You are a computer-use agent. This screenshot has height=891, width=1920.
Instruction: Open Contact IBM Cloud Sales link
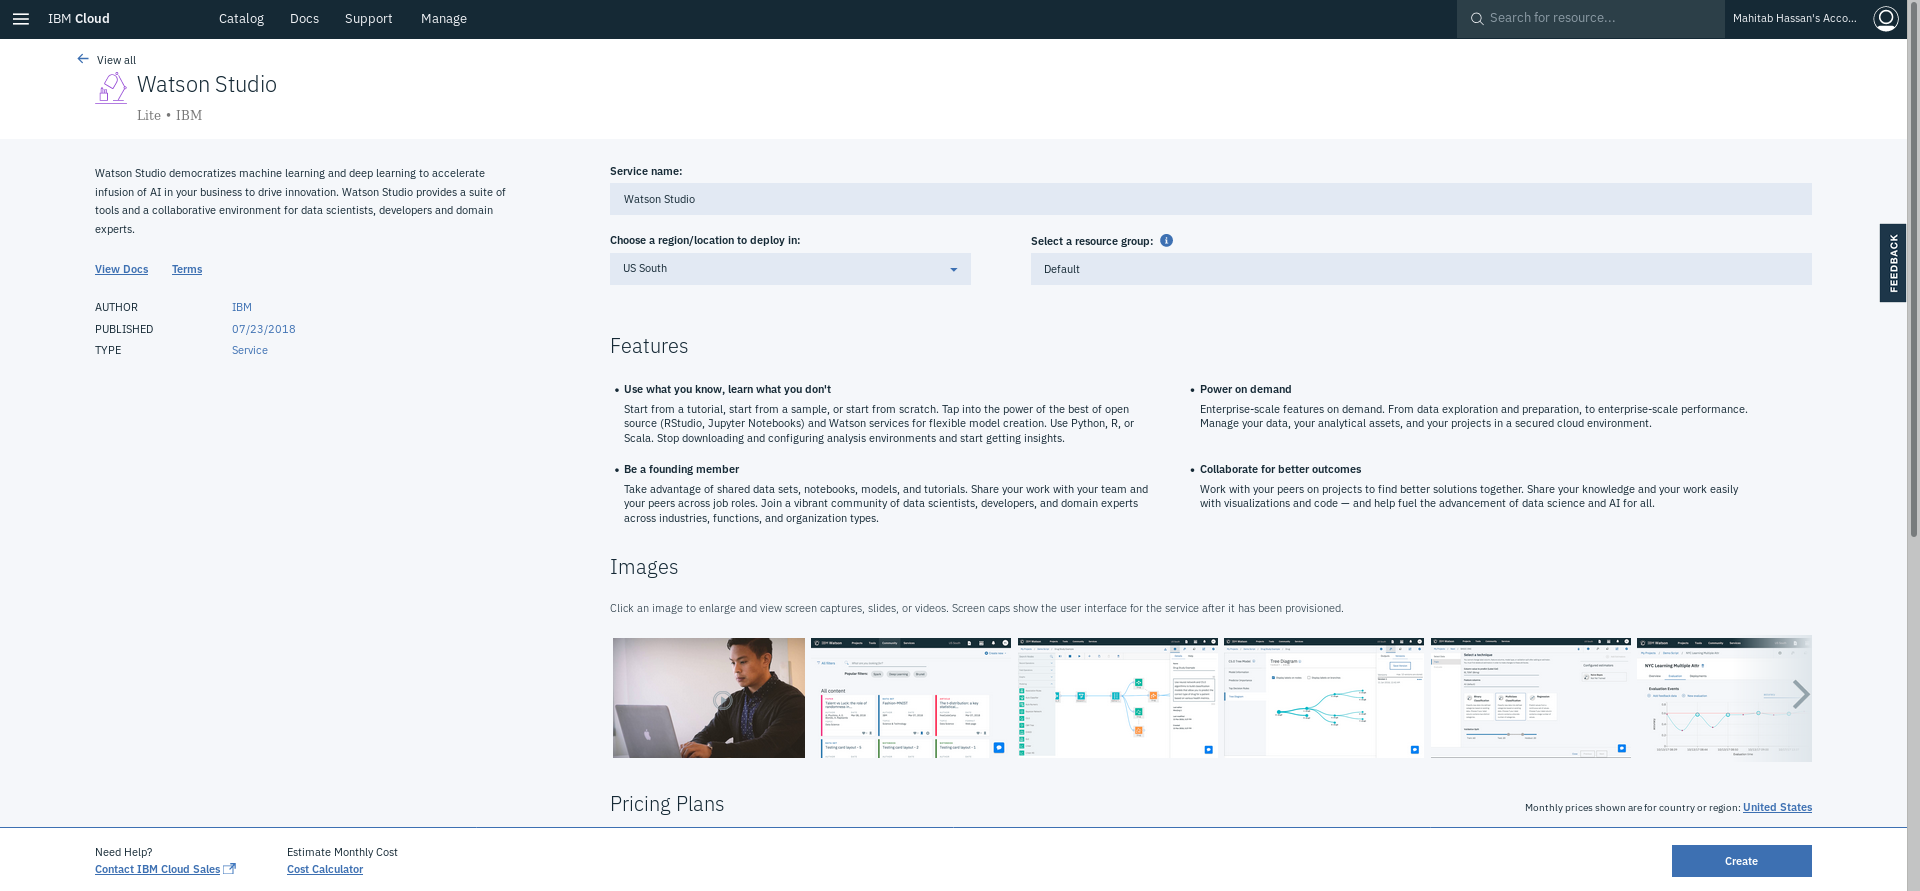point(157,869)
